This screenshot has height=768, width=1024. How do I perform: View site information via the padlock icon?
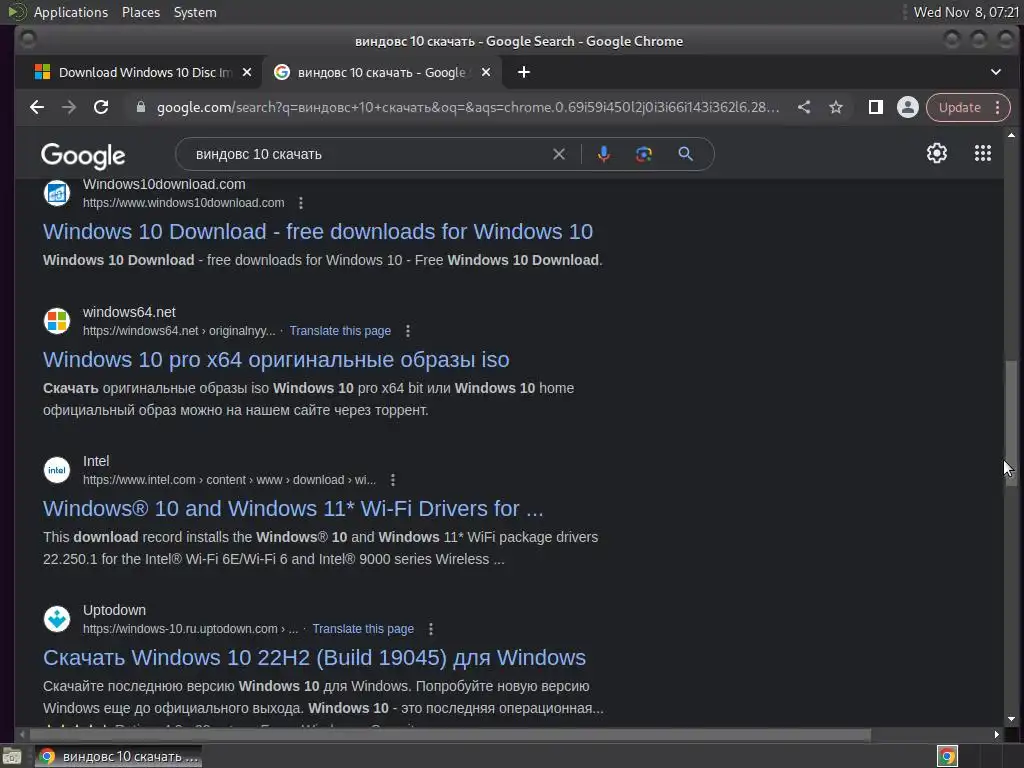[x=140, y=107]
